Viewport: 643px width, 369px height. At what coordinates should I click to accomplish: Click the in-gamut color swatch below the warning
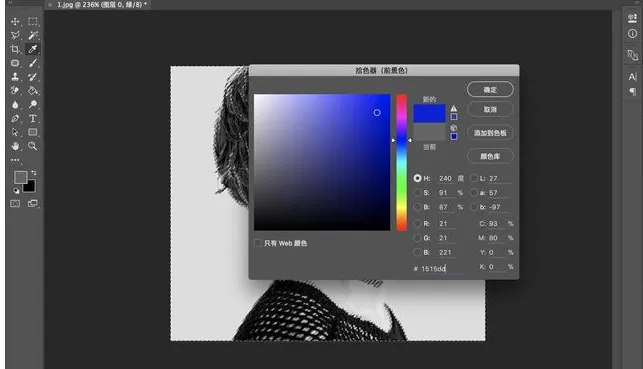pyautogui.click(x=454, y=117)
